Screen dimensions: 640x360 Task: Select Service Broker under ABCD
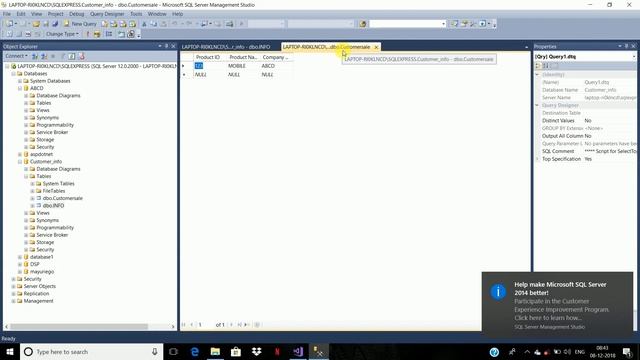coord(52,132)
